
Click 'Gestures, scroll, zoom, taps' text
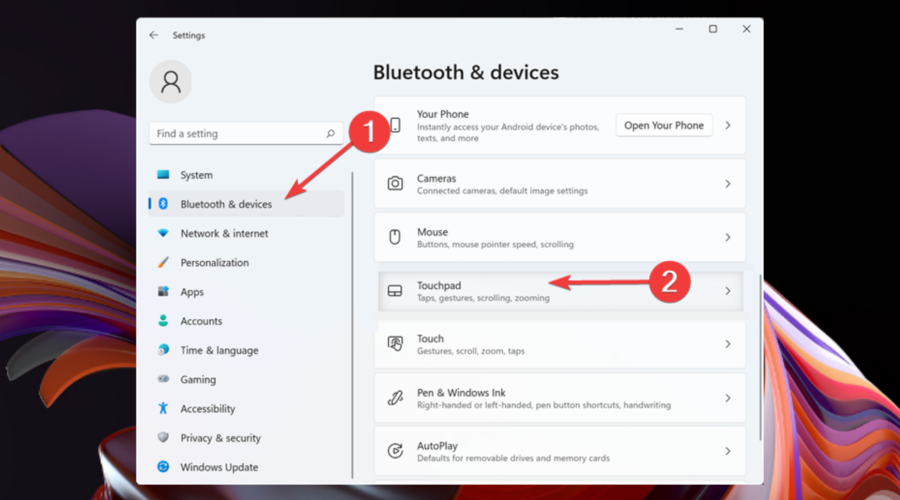click(471, 351)
